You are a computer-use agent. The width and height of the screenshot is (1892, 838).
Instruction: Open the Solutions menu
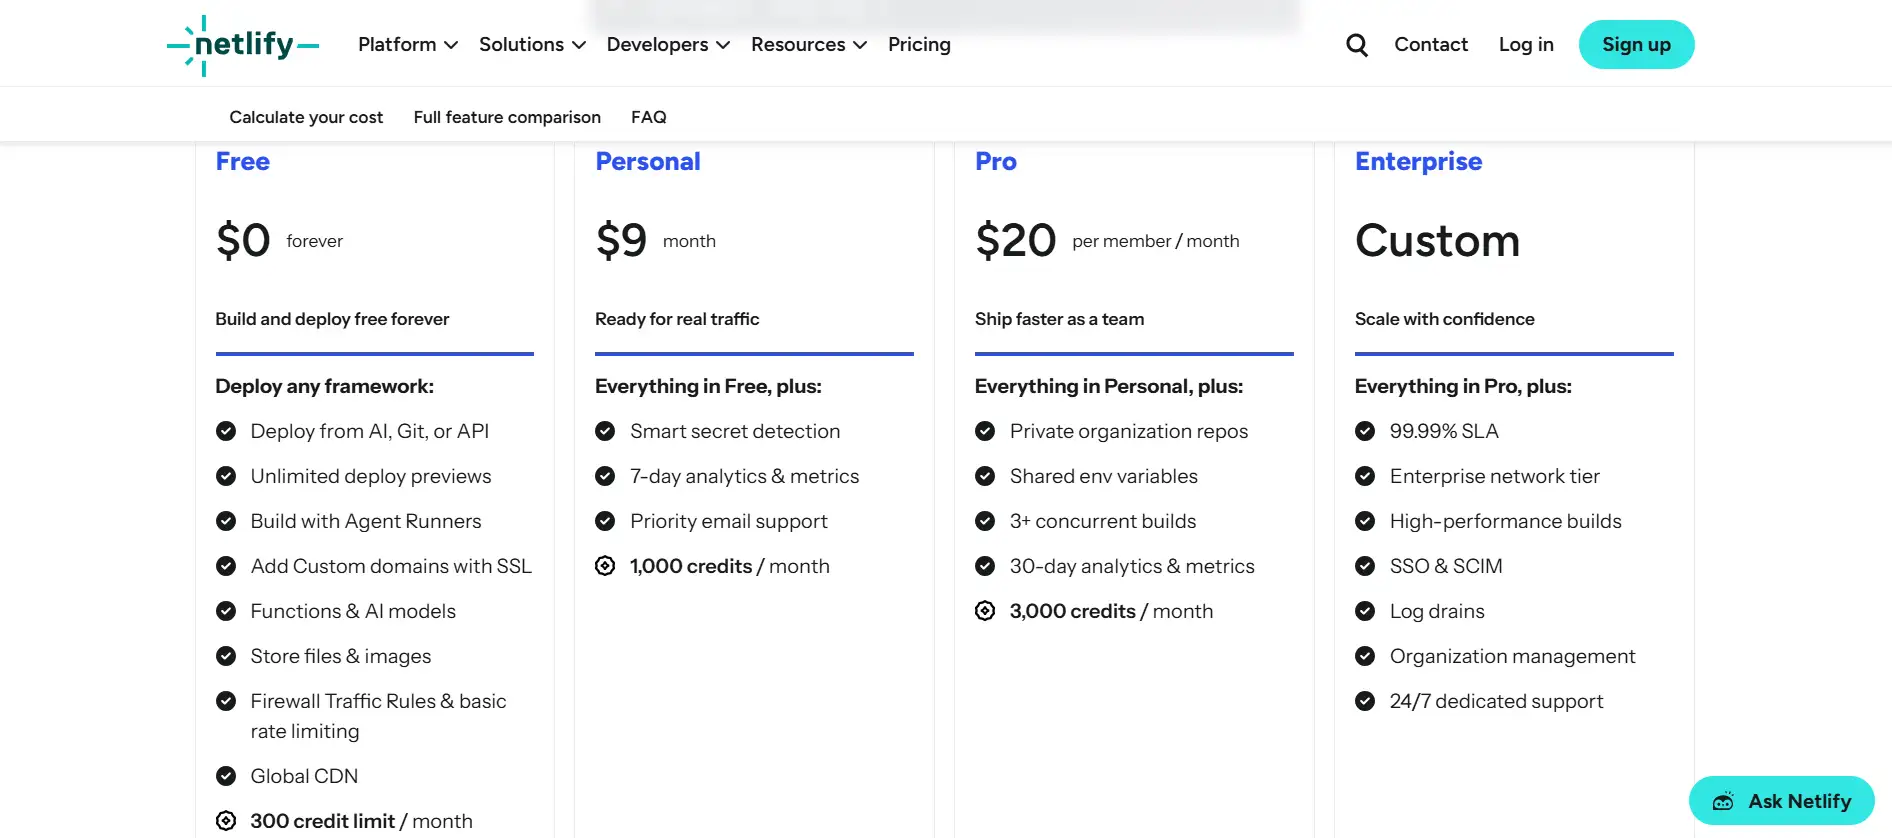[531, 44]
